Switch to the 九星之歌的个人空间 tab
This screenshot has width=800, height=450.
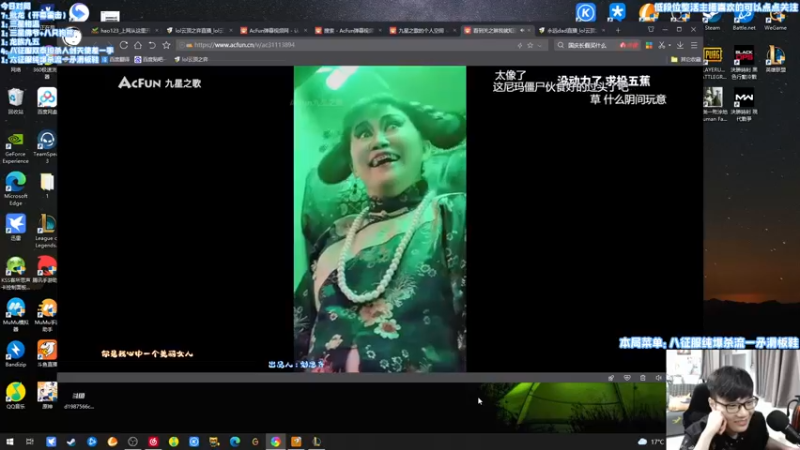click(422, 31)
